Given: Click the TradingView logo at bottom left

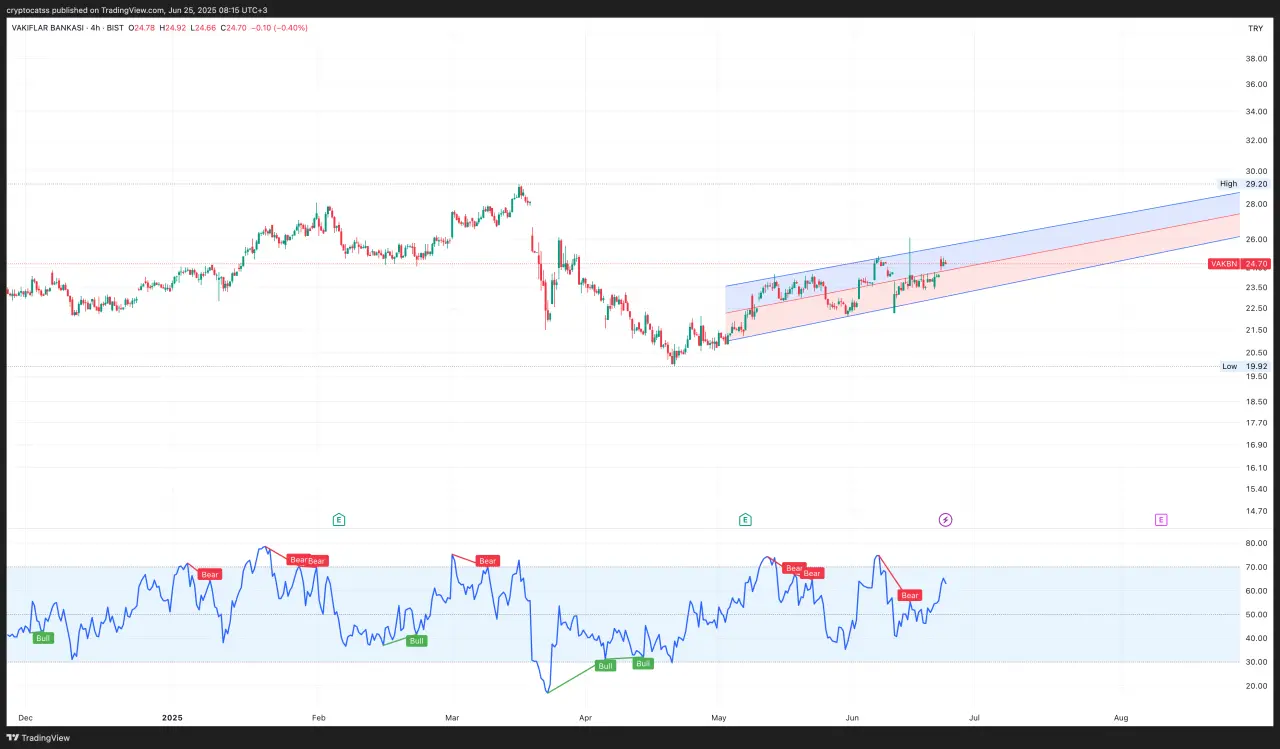Looking at the screenshot, I should [x=40, y=738].
